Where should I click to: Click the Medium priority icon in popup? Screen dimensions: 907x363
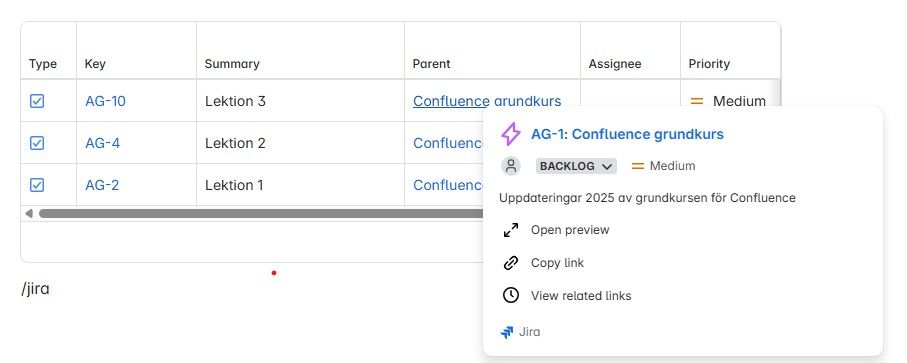[637, 166]
